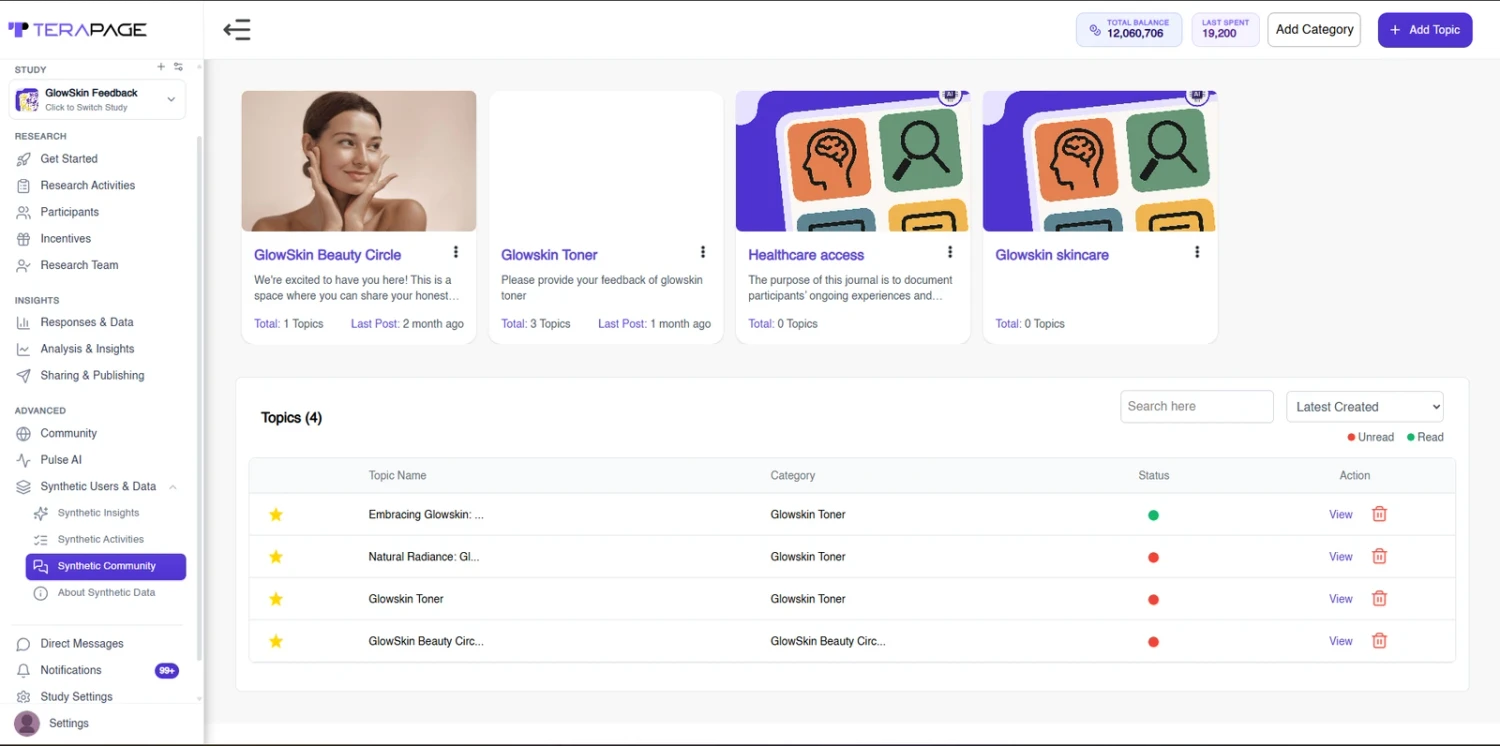
Task: Open the Pulse AI page
Action: (61, 460)
